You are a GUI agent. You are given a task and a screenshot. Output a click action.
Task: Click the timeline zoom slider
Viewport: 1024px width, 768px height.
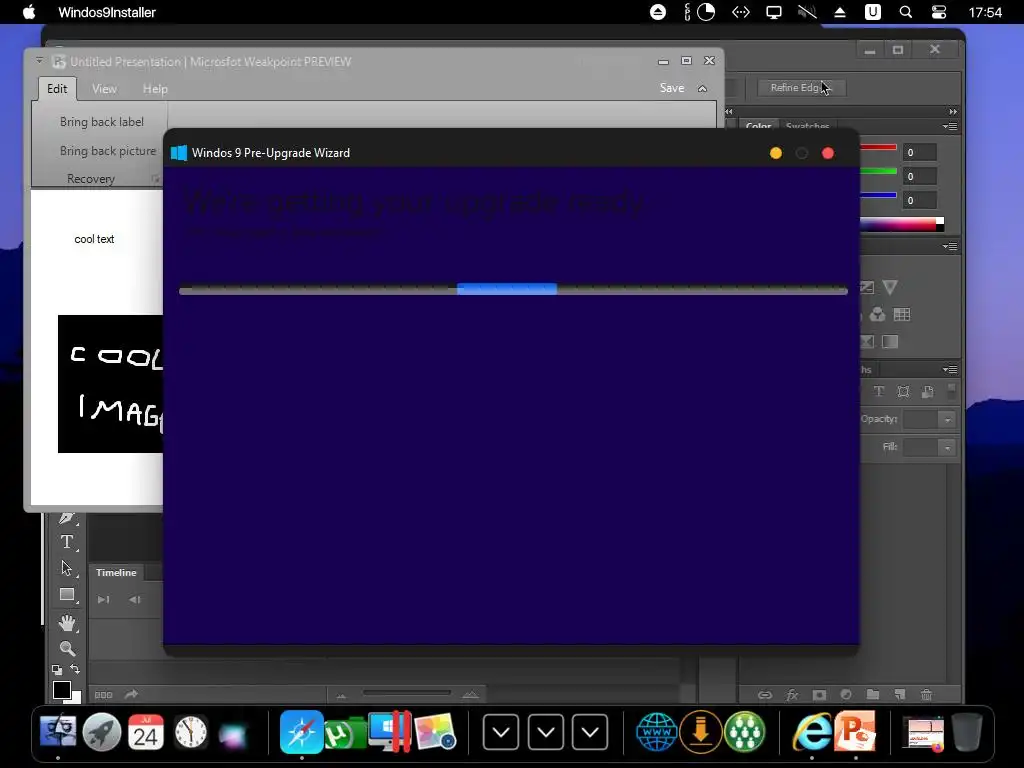point(407,693)
